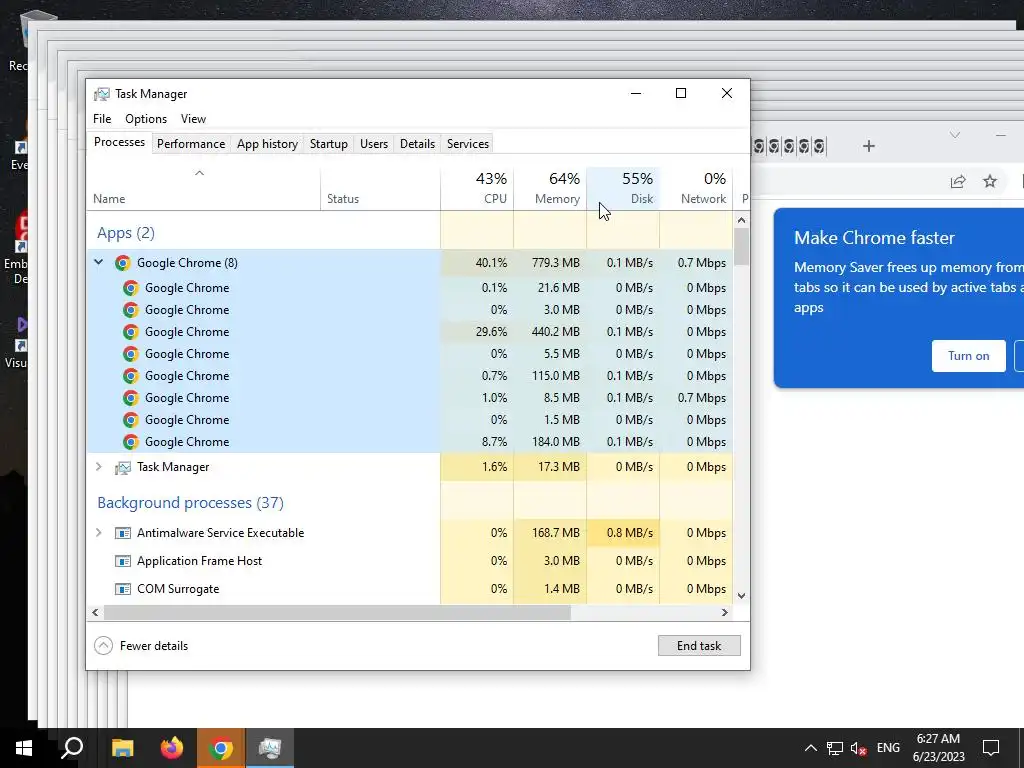Image resolution: width=1024 pixels, height=768 pixels.
Task: Select the Background processes (37) heading
Action: (190, 503)
